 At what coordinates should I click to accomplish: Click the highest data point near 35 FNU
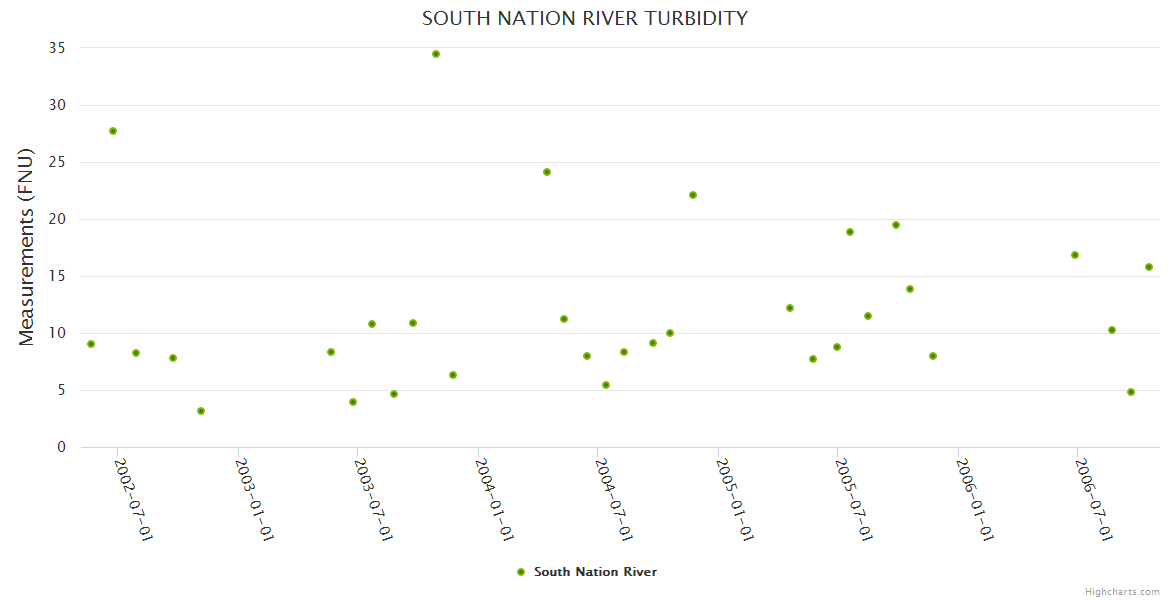pos(436,54)
